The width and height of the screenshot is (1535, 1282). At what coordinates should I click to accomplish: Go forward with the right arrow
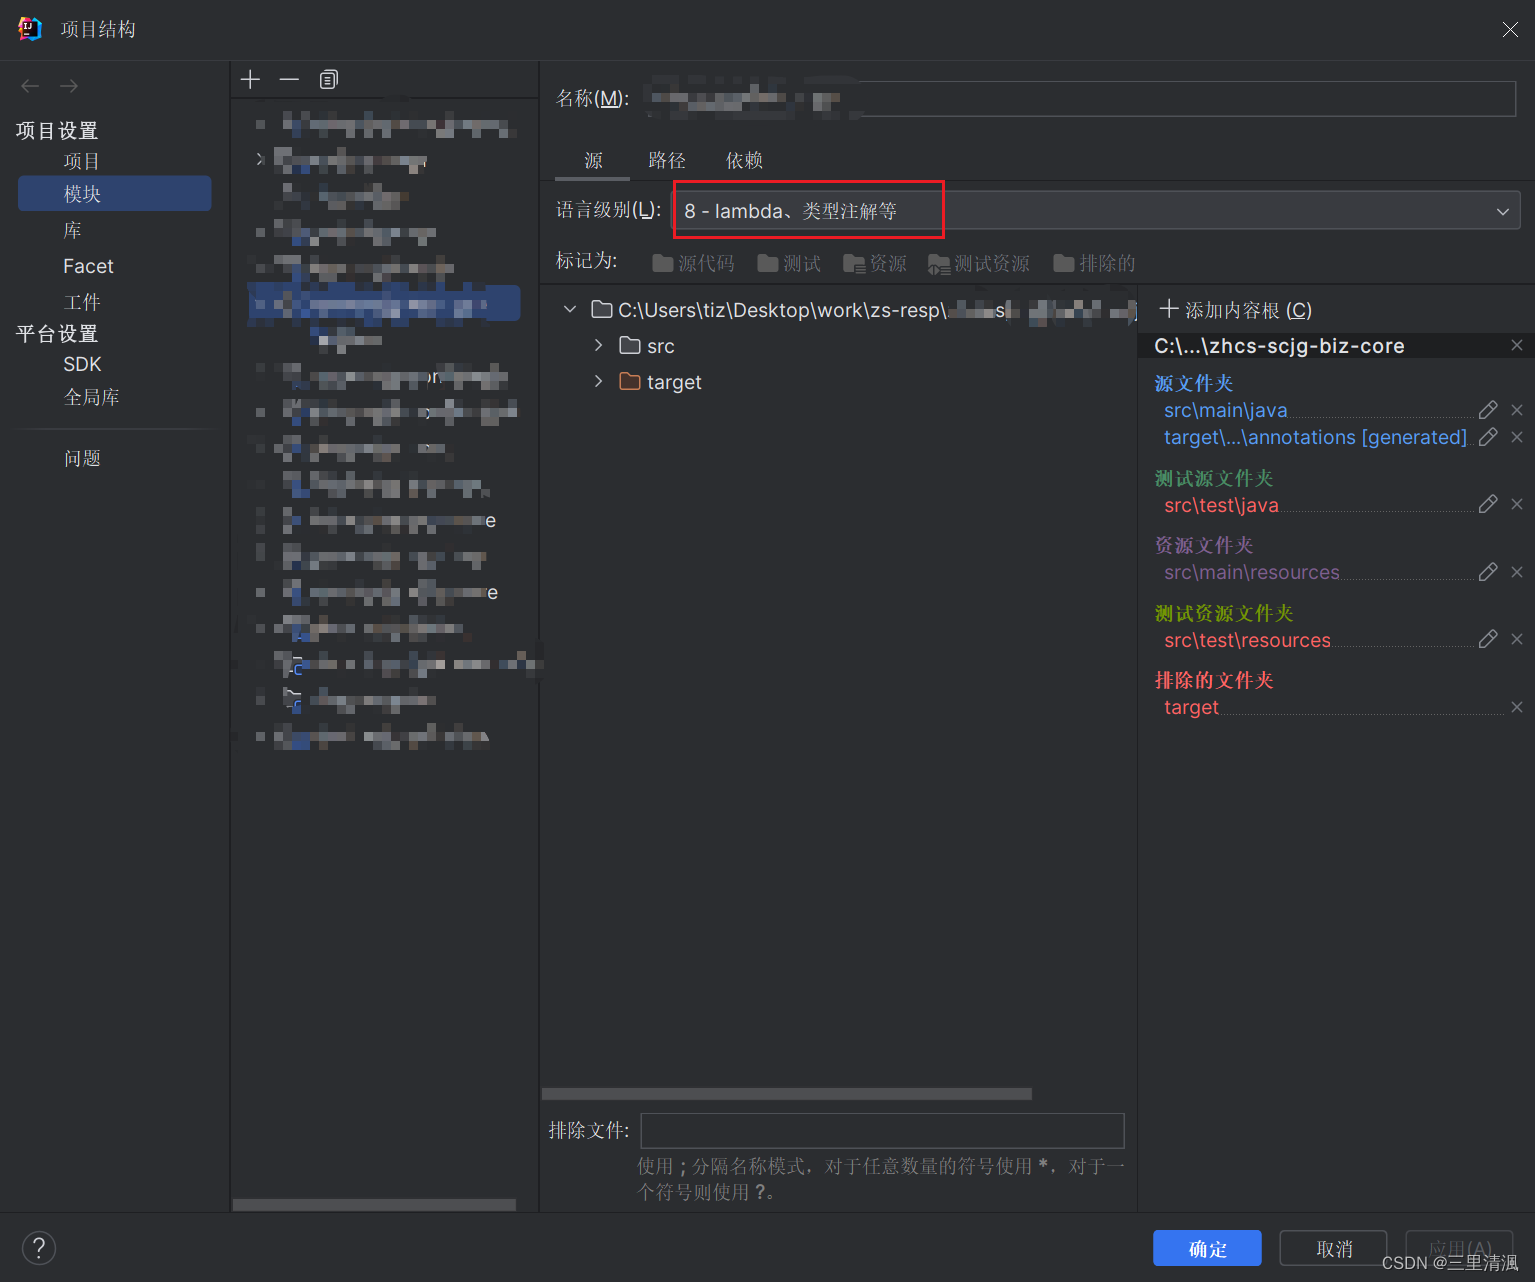tap(69, 86)
